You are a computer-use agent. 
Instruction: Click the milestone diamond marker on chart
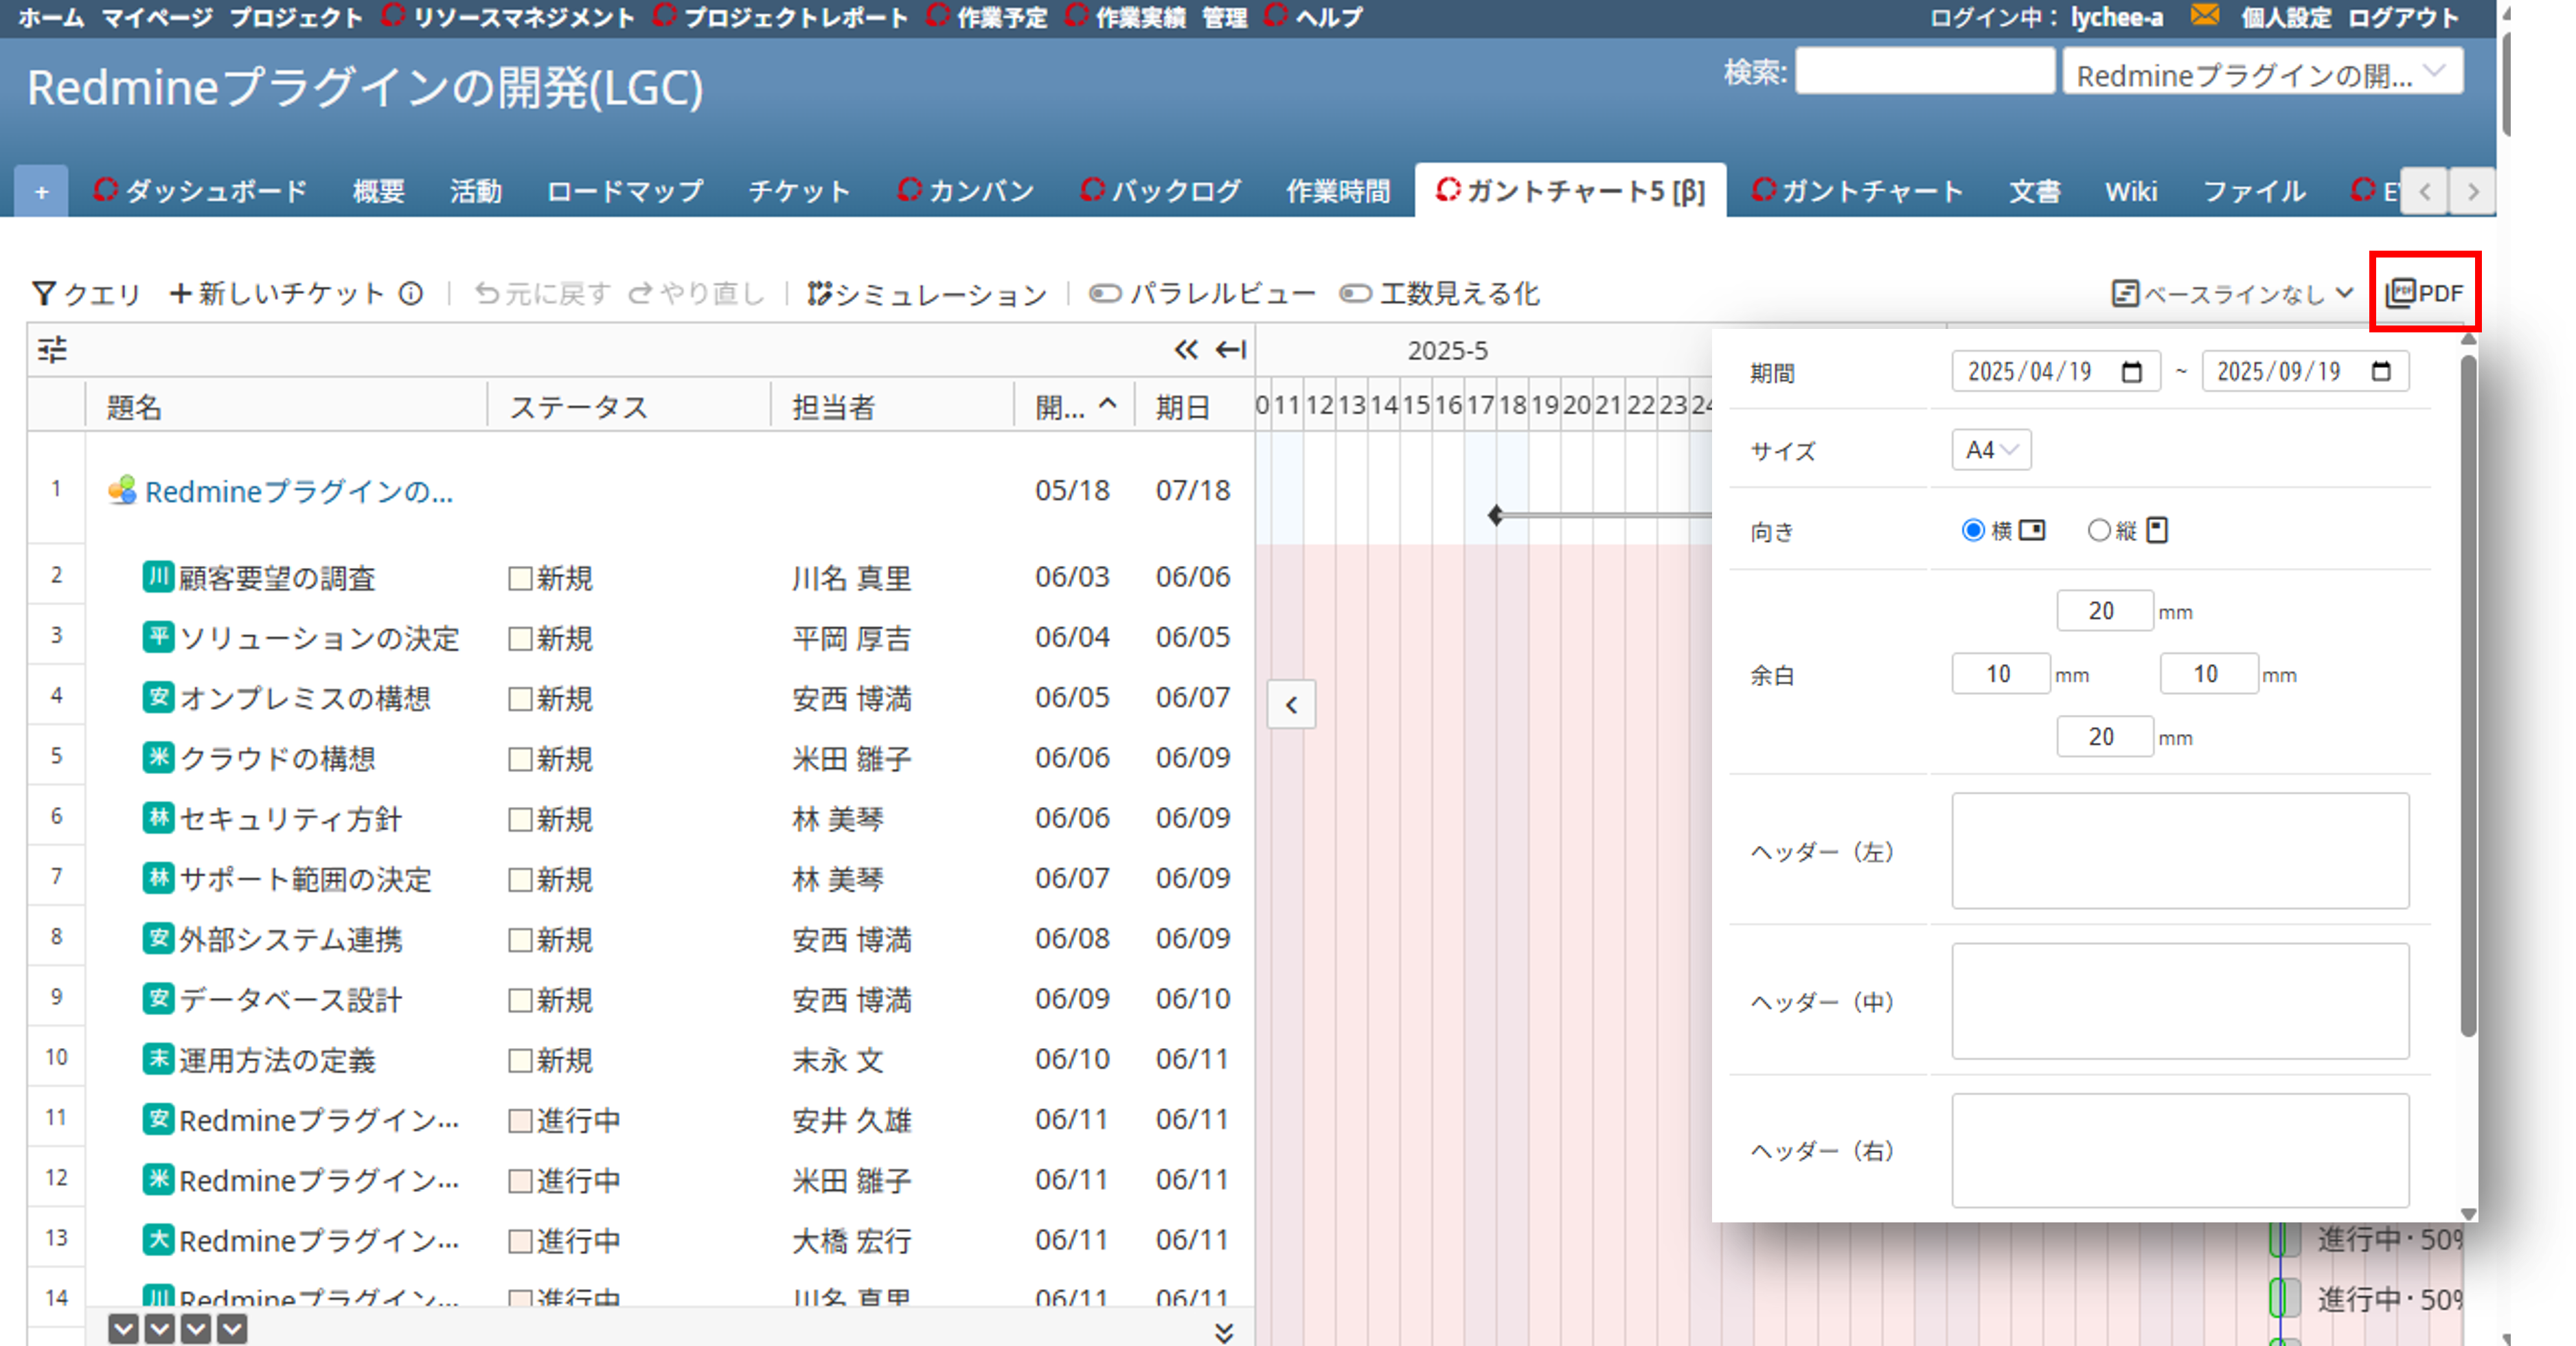point(1495,515)
